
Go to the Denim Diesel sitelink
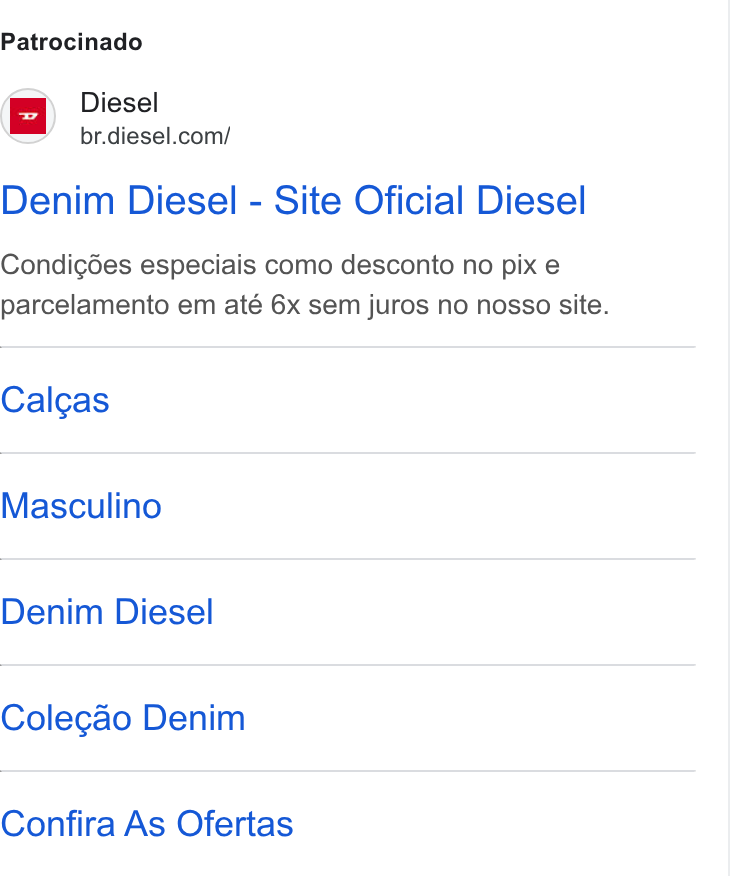tap(107, 612)
